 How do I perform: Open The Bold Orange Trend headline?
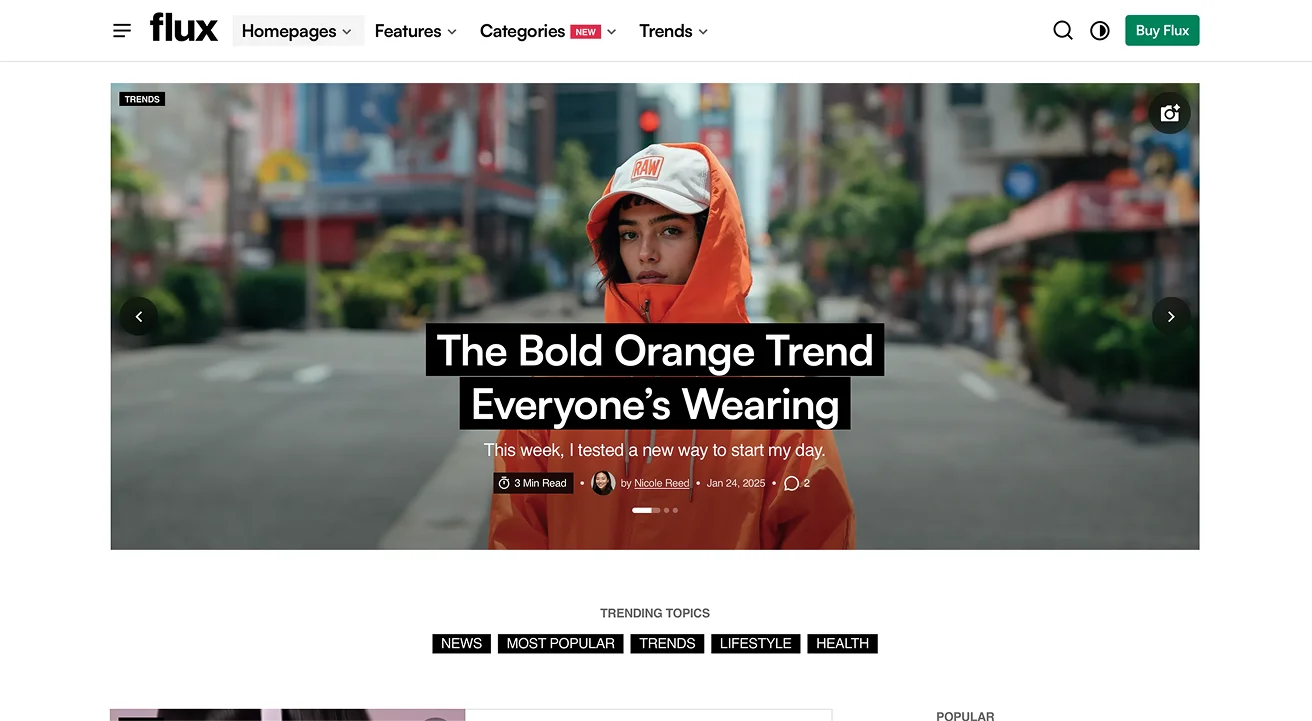655,377
